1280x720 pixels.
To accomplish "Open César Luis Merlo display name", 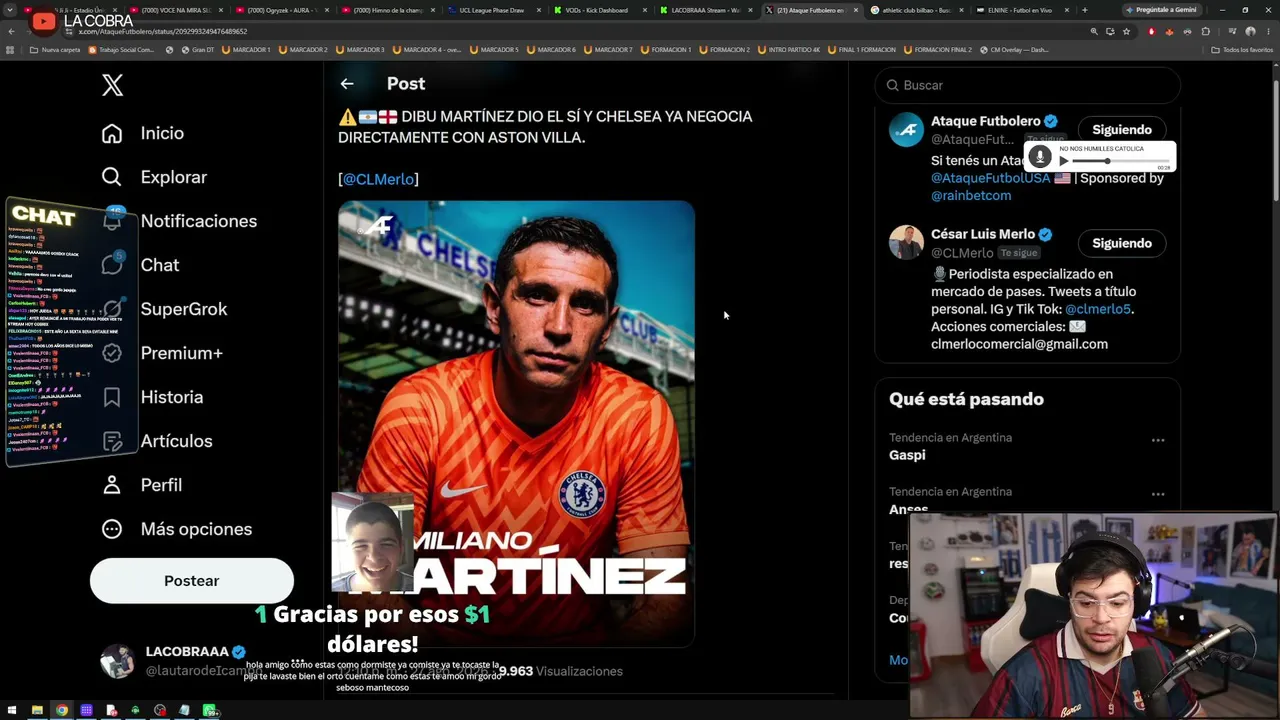I will coord(983,234).
